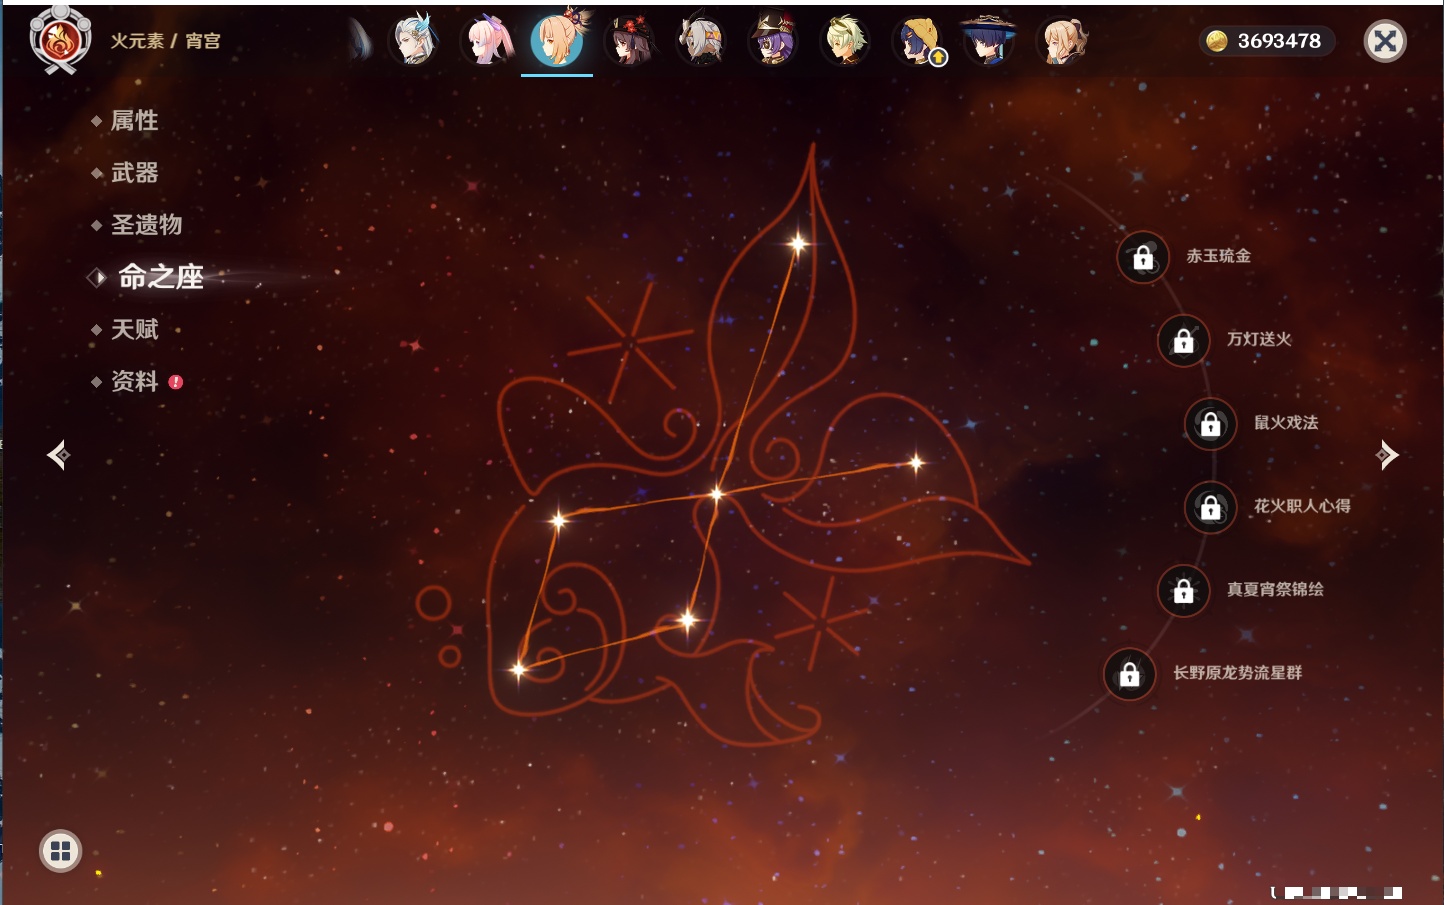Click the 火元素 / 宵宫 title text

(165, 41)
